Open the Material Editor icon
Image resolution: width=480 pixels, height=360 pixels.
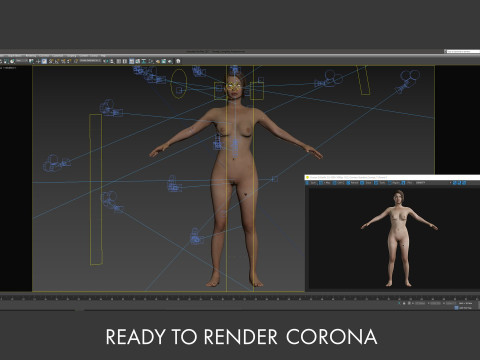pos(151,61)
